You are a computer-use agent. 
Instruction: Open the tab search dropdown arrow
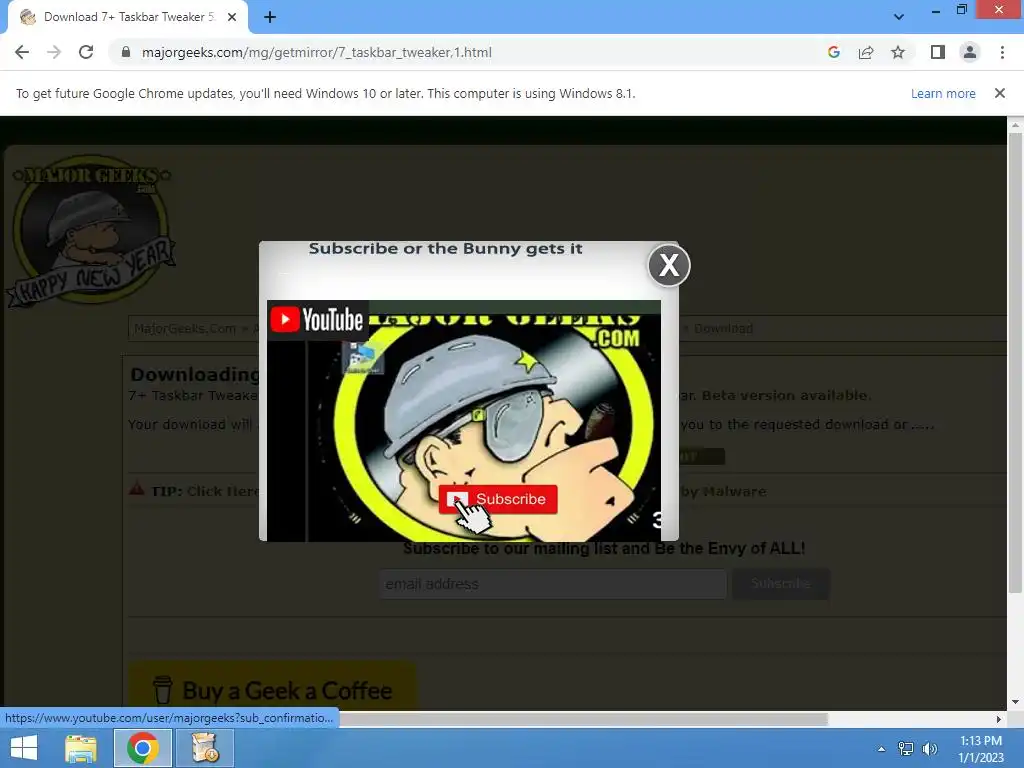tap(899, 17)
